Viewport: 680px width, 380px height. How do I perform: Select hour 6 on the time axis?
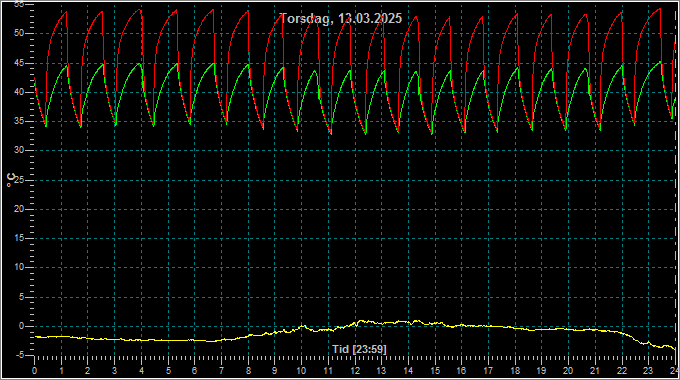(x=194, y=371)
